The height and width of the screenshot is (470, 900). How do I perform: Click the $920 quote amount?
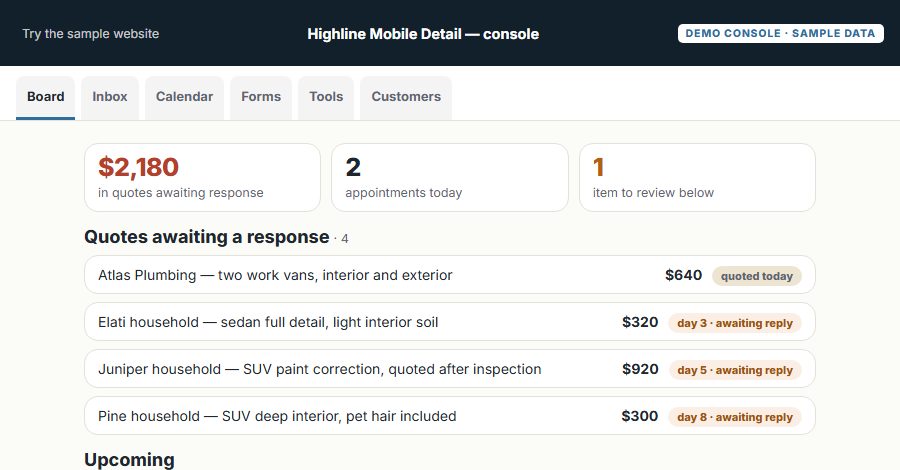point(640,369)
